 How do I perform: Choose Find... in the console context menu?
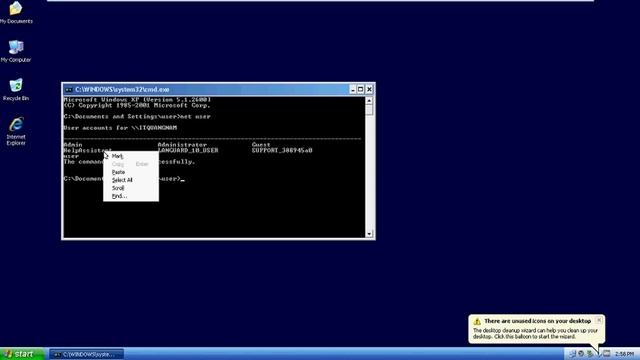[x=131, y=196]
